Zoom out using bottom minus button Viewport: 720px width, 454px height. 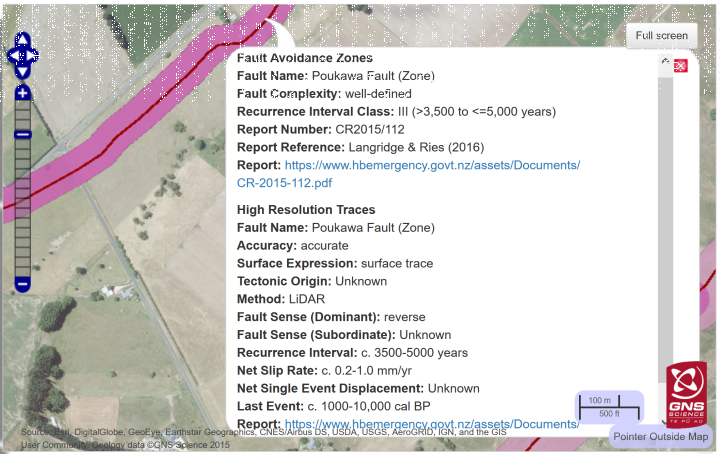pos(22,284)
